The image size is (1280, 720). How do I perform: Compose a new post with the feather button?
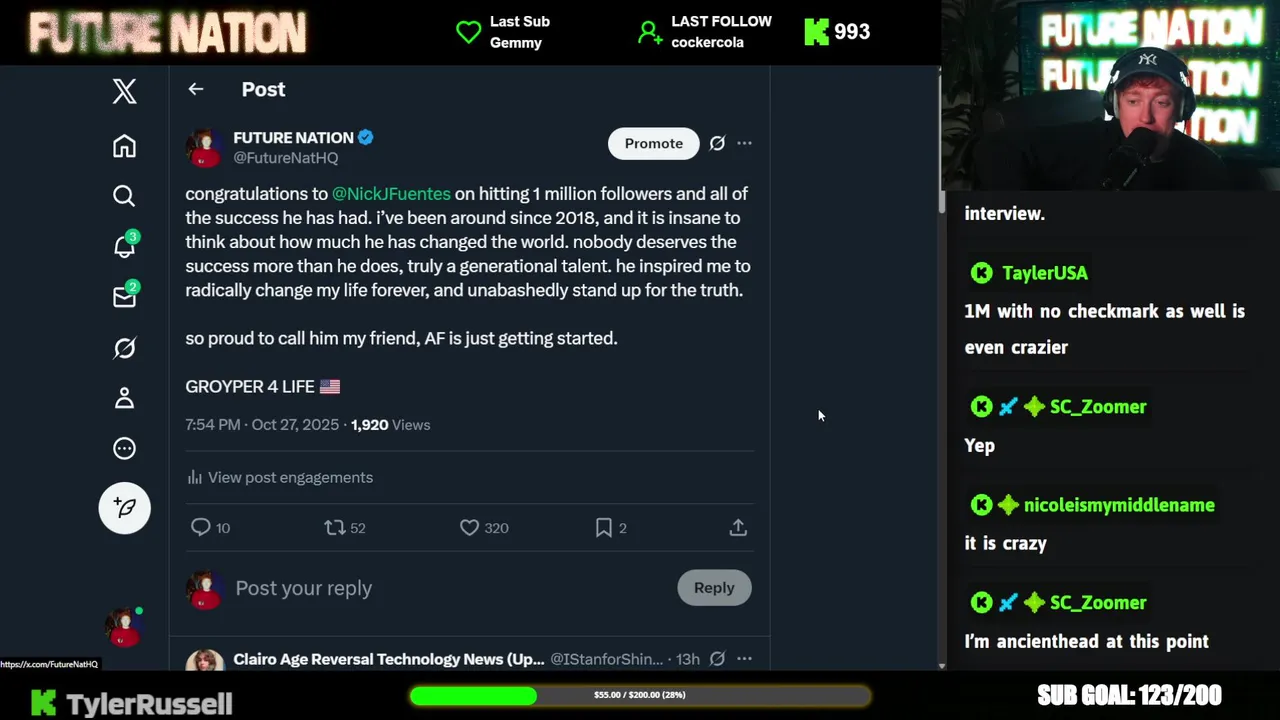click(124, 508)
